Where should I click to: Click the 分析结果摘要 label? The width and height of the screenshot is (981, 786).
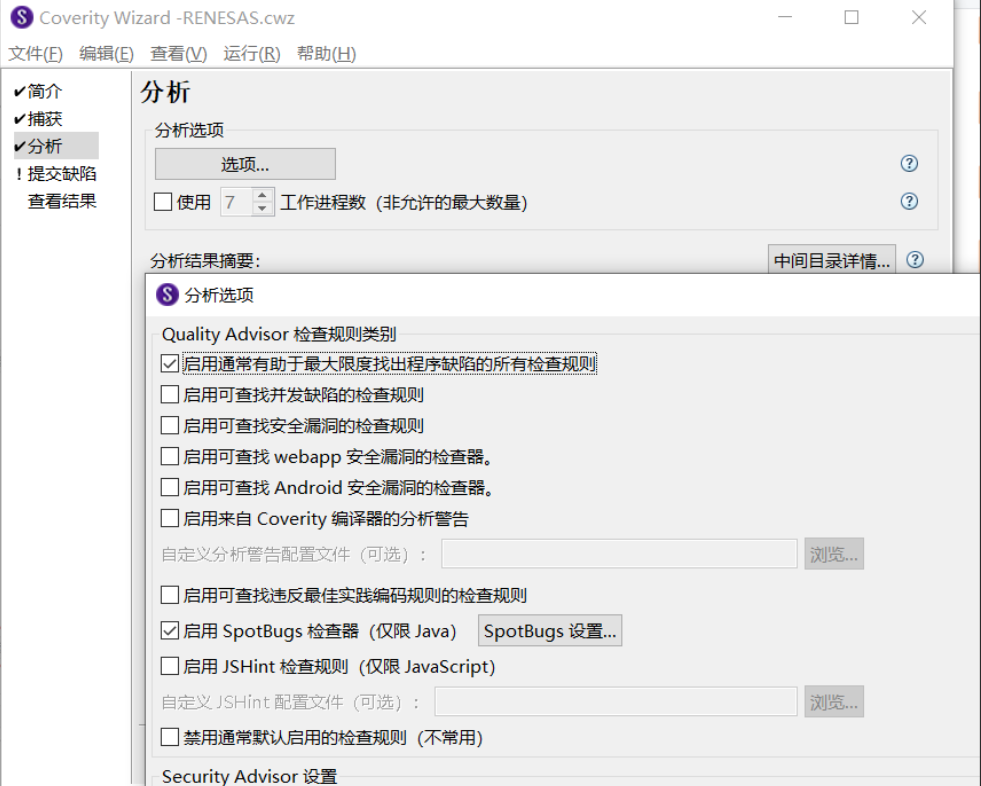click(205, 260)
